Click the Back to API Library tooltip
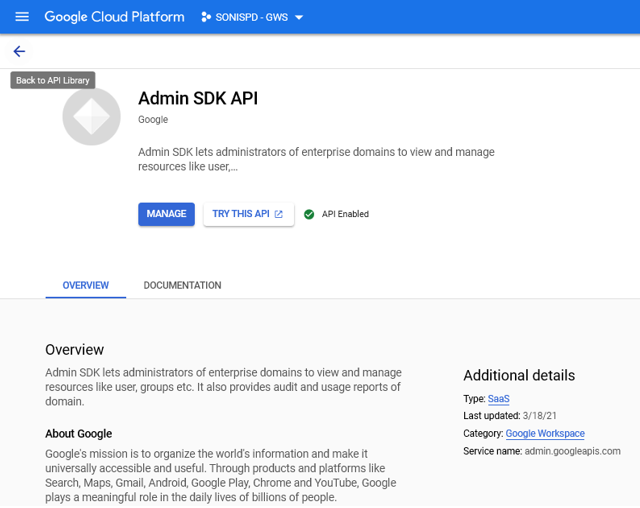640x508 pixels. tap(53, 80)
